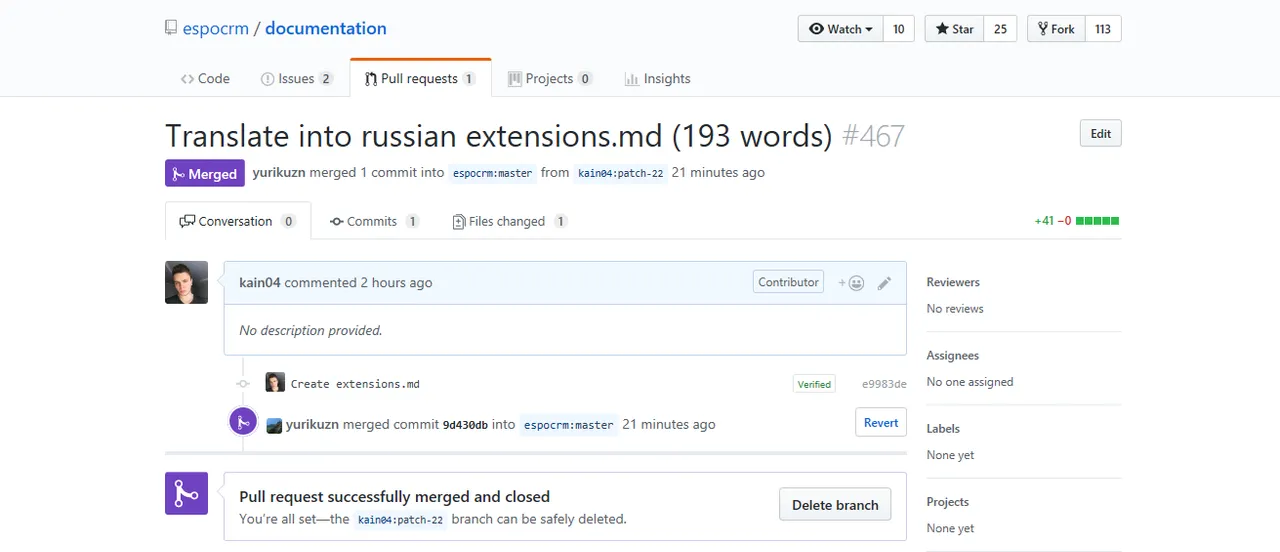1280x552 pixels.
Task: View the 25 stargazers count
Action: (1000, 29)
